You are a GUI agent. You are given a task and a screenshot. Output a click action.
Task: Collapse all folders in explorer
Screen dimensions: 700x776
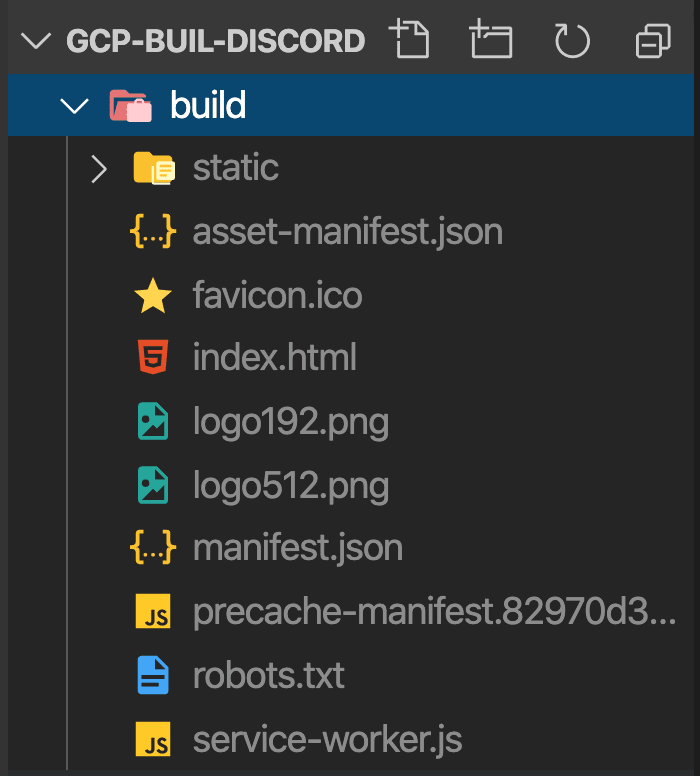[x=653, y=41]
